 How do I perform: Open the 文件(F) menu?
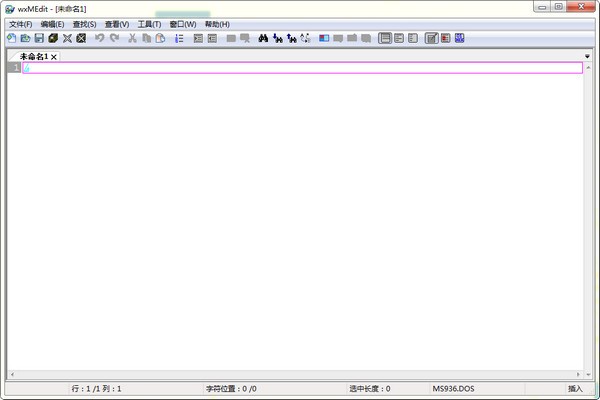(x=21, y=24)
